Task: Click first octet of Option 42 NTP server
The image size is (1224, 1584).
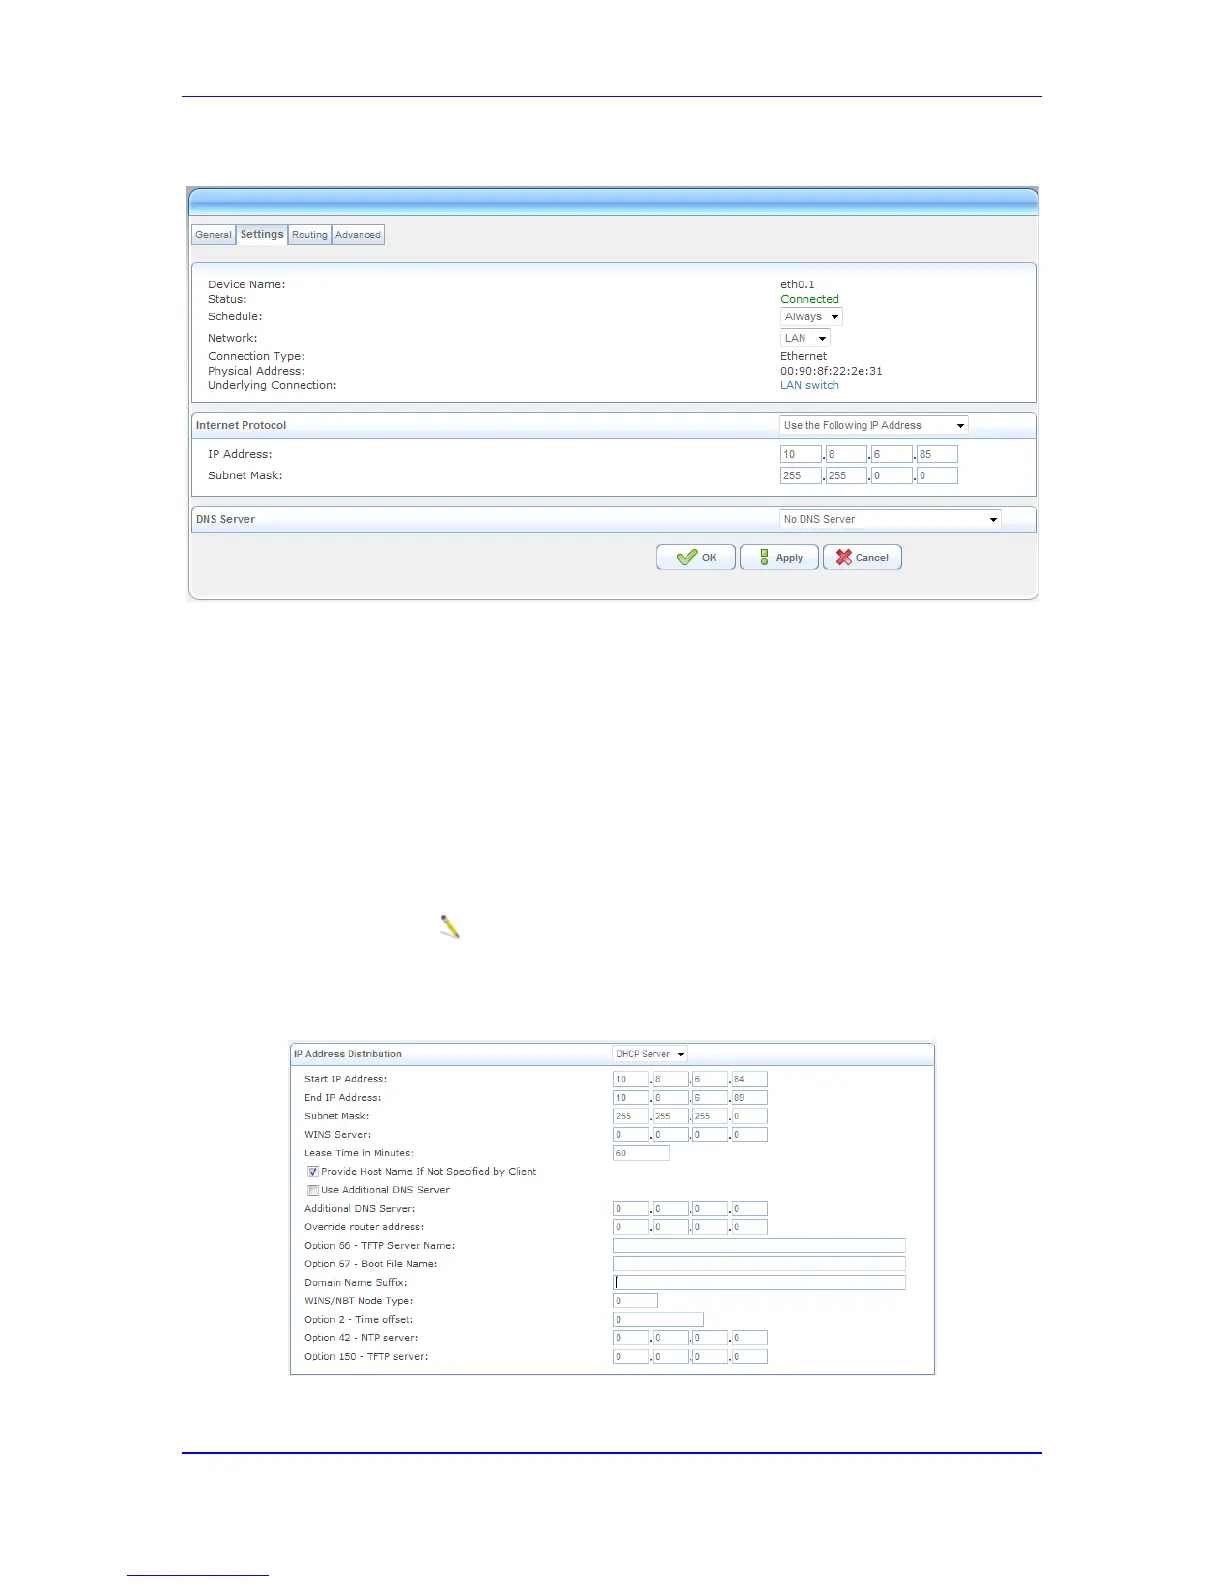Action: (631, 1338)
